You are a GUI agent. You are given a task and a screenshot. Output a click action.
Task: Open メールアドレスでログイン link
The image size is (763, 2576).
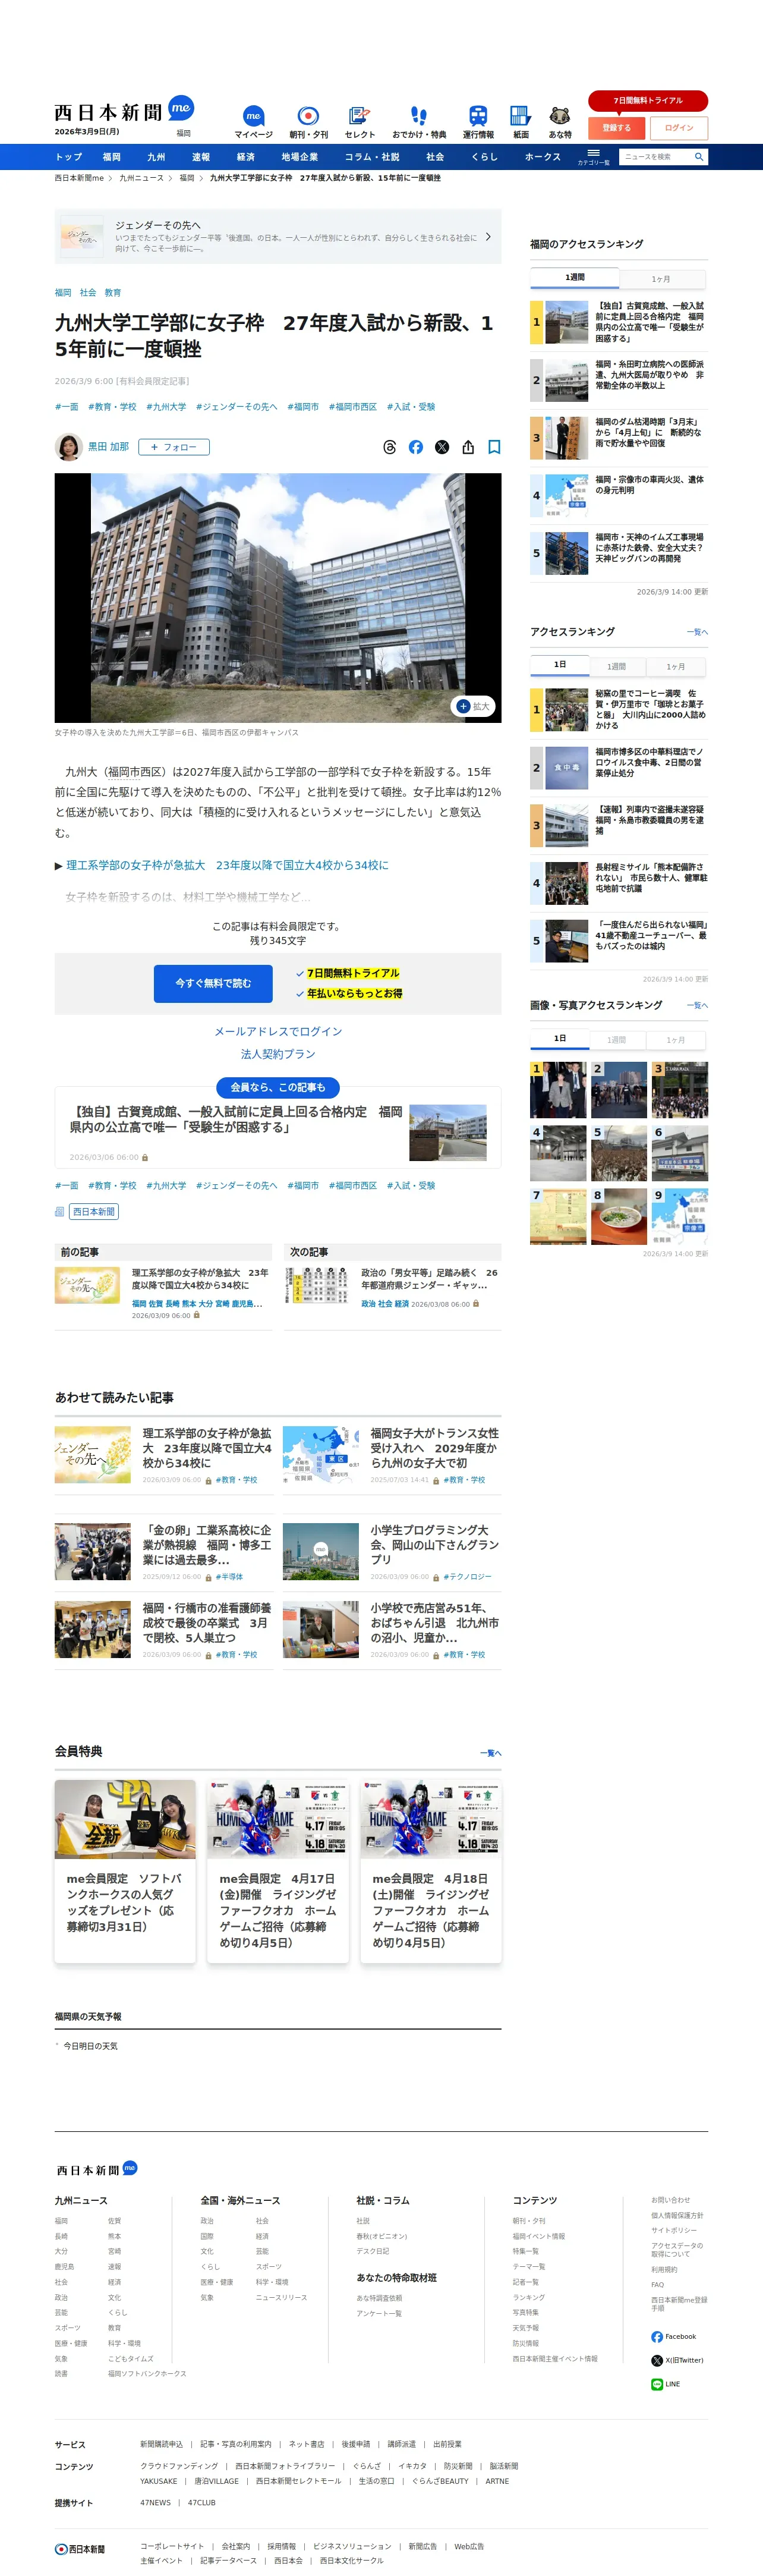pos(278,1031)
